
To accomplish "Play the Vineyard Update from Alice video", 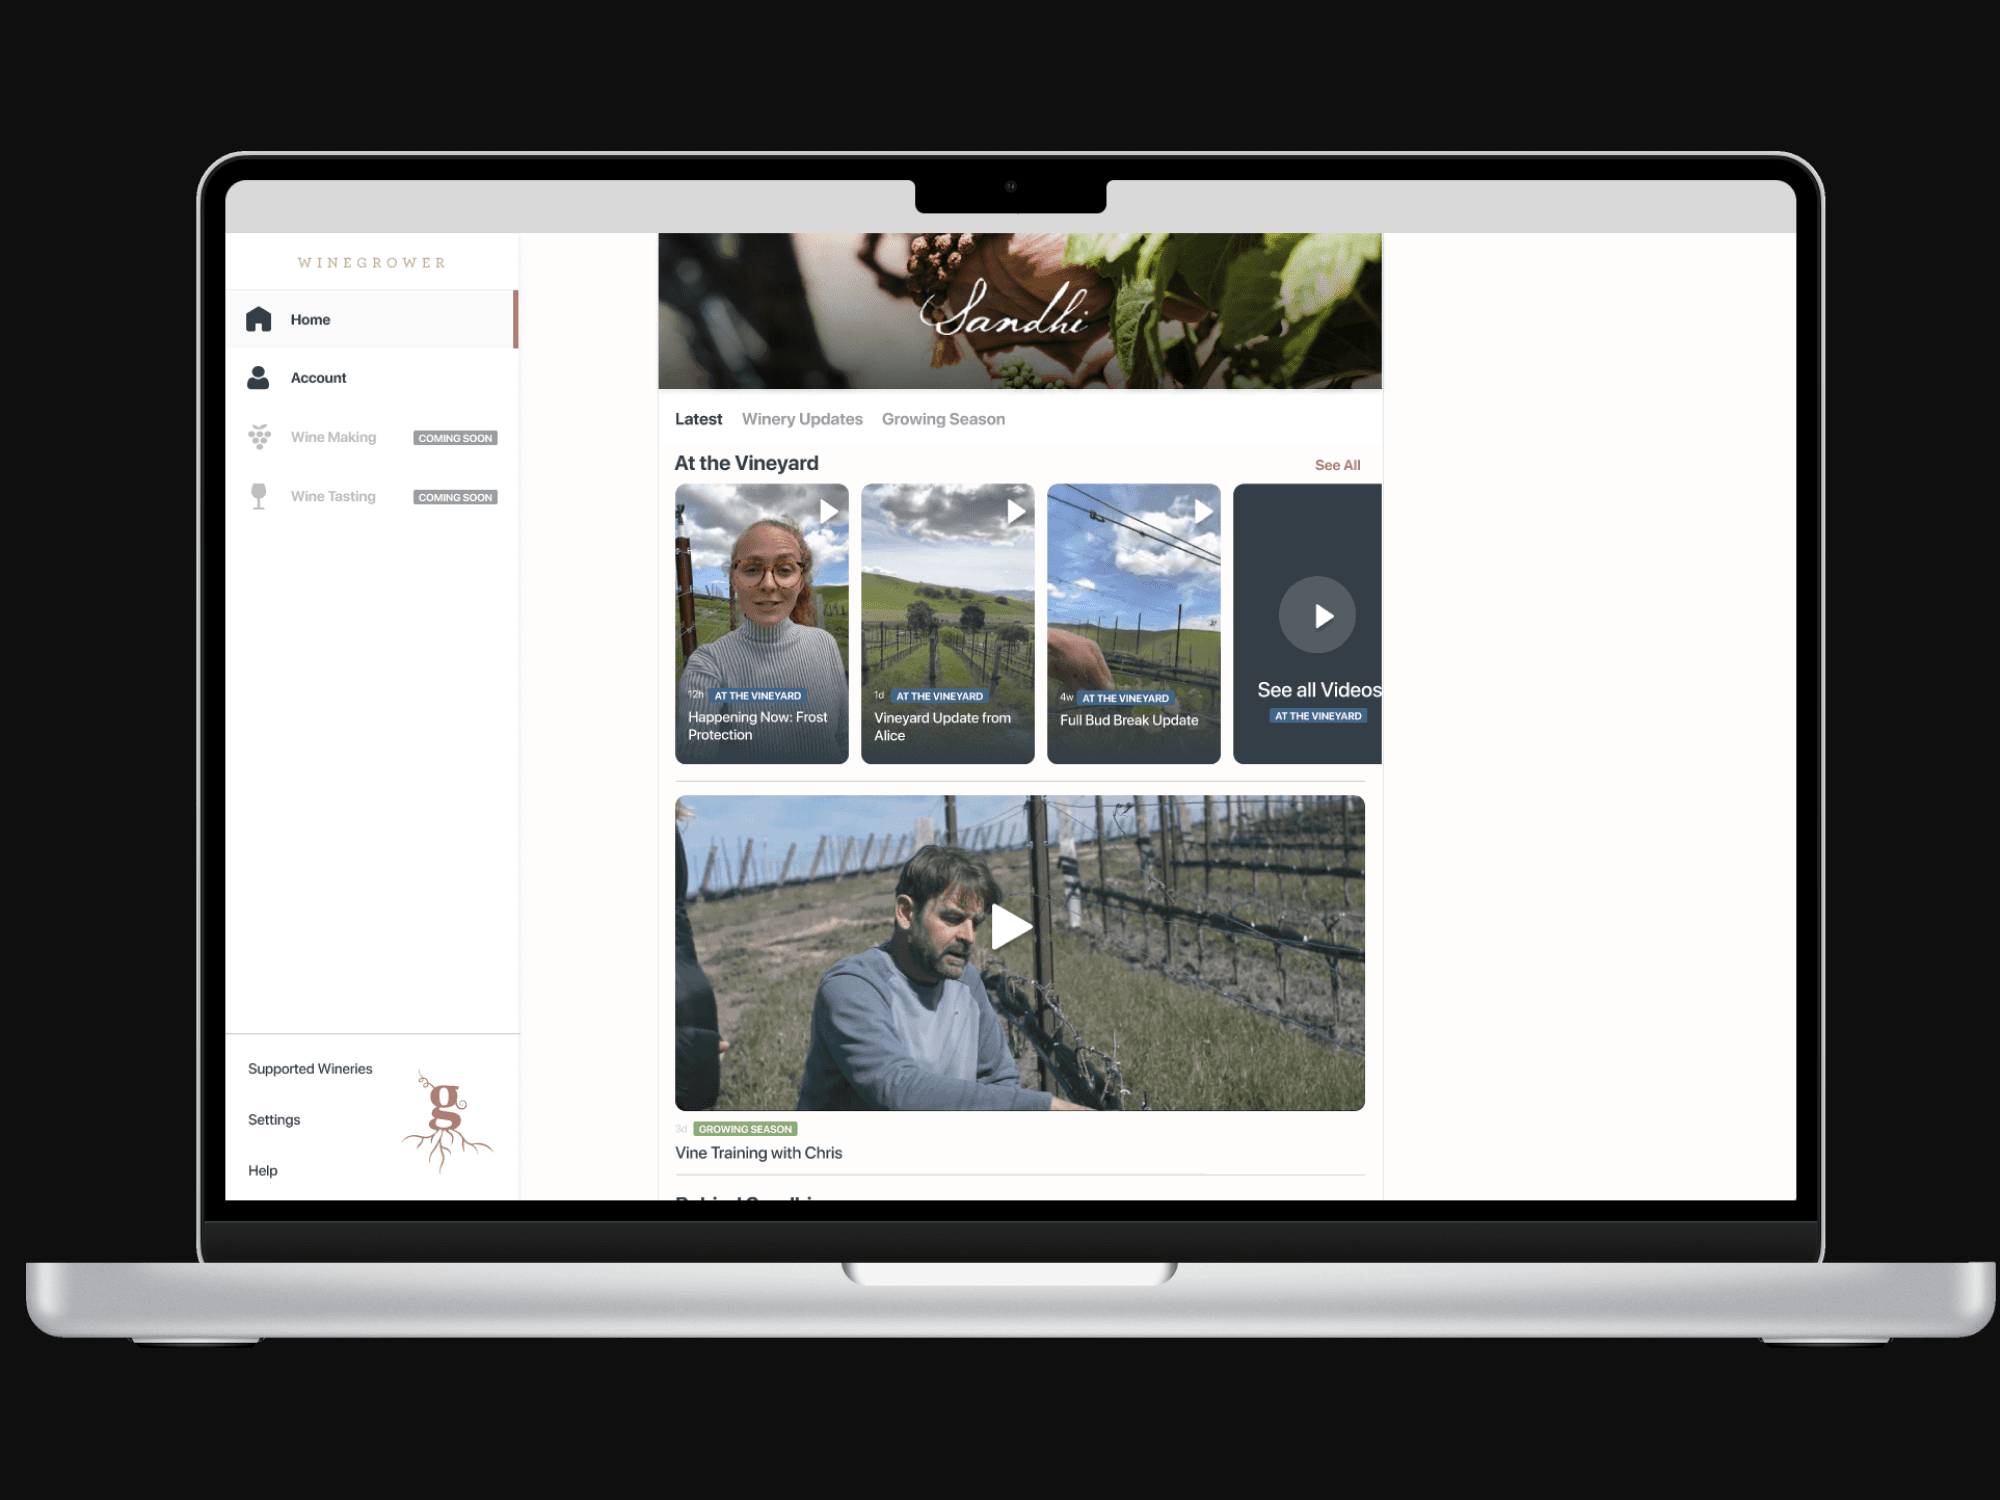I will pos(1015,512).
